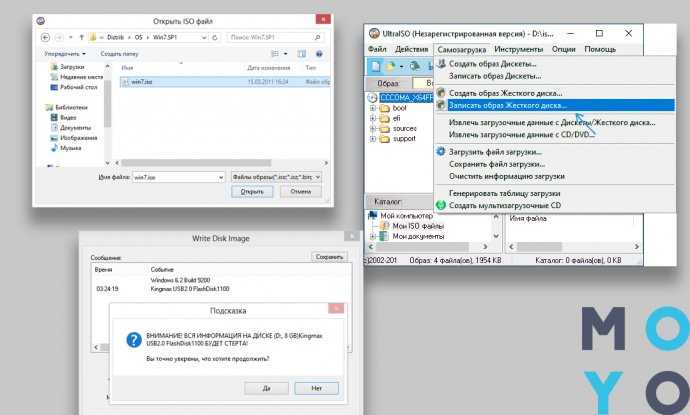The image size is (690, 415).
Task: Open the Actions (Действия) menu in UltraISO
Action: tap(411, 49)
